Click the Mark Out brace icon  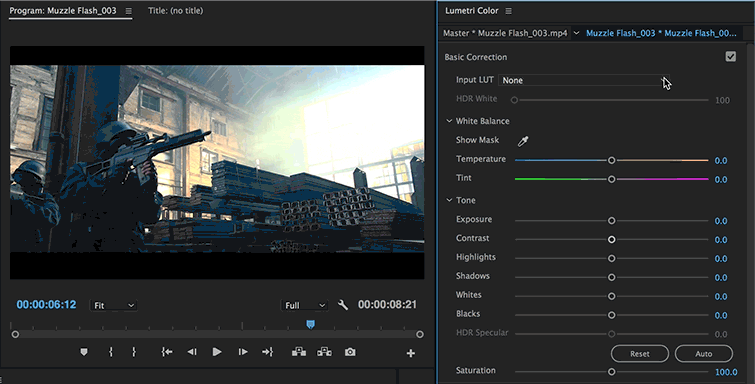[134, 352]
